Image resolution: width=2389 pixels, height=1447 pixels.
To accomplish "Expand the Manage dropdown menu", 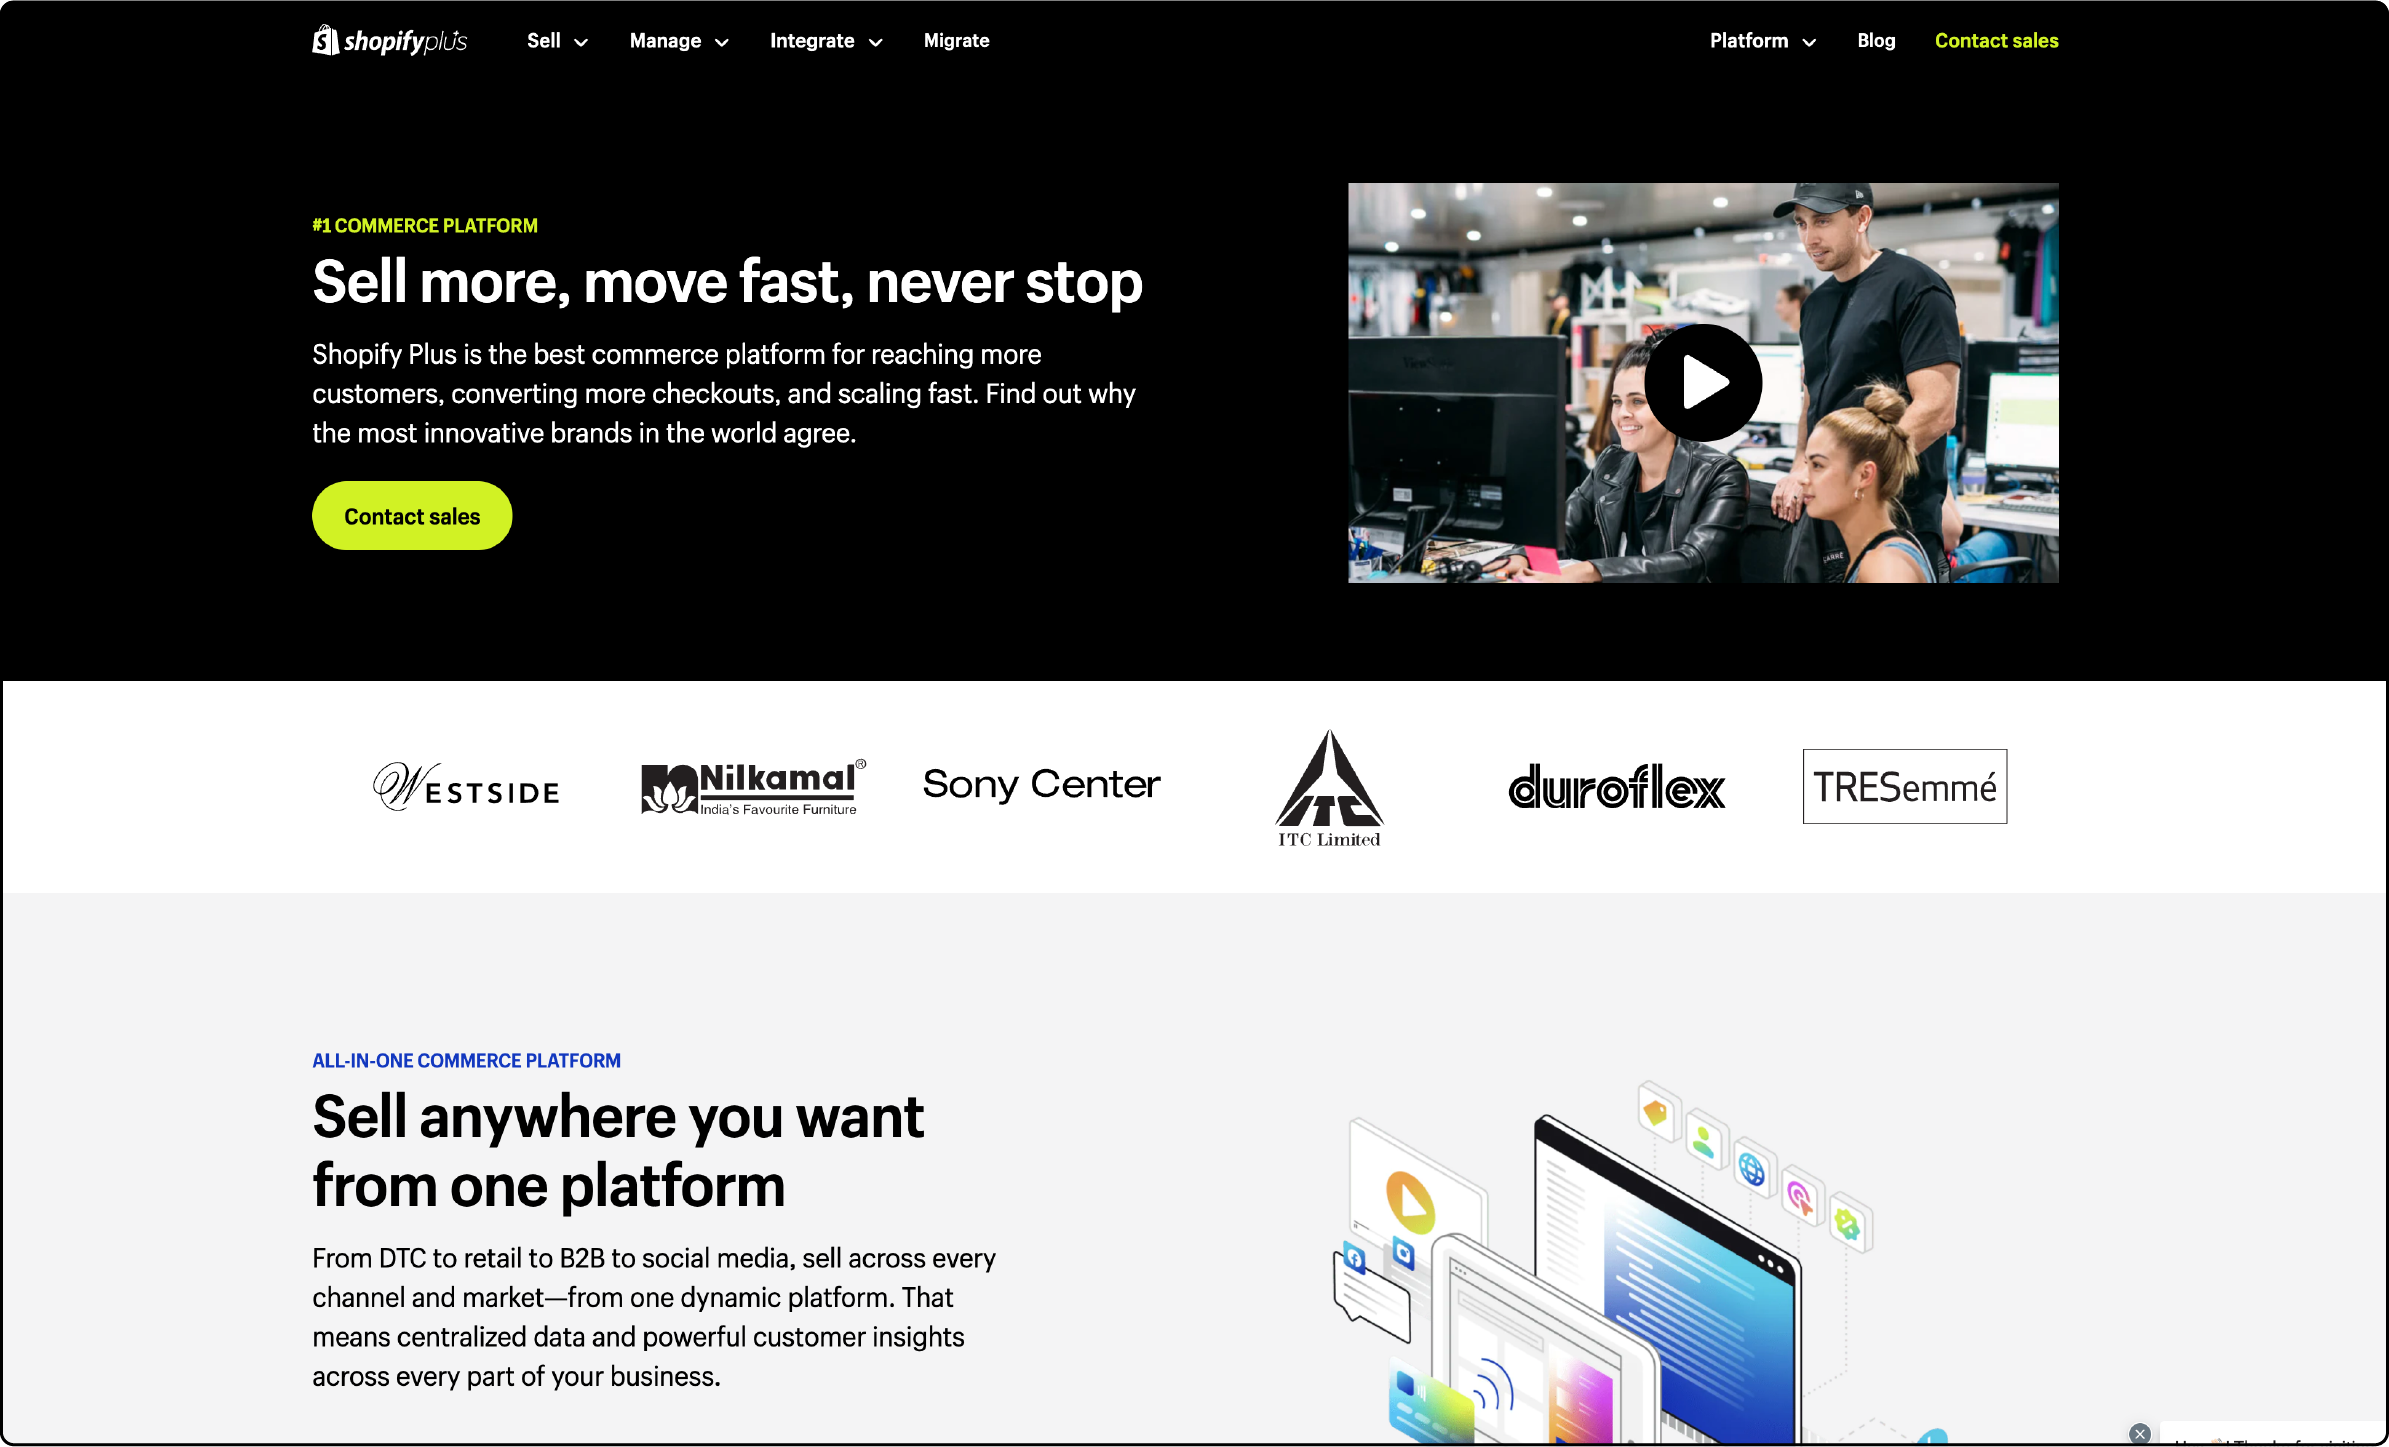I will [x=677, y=41].
